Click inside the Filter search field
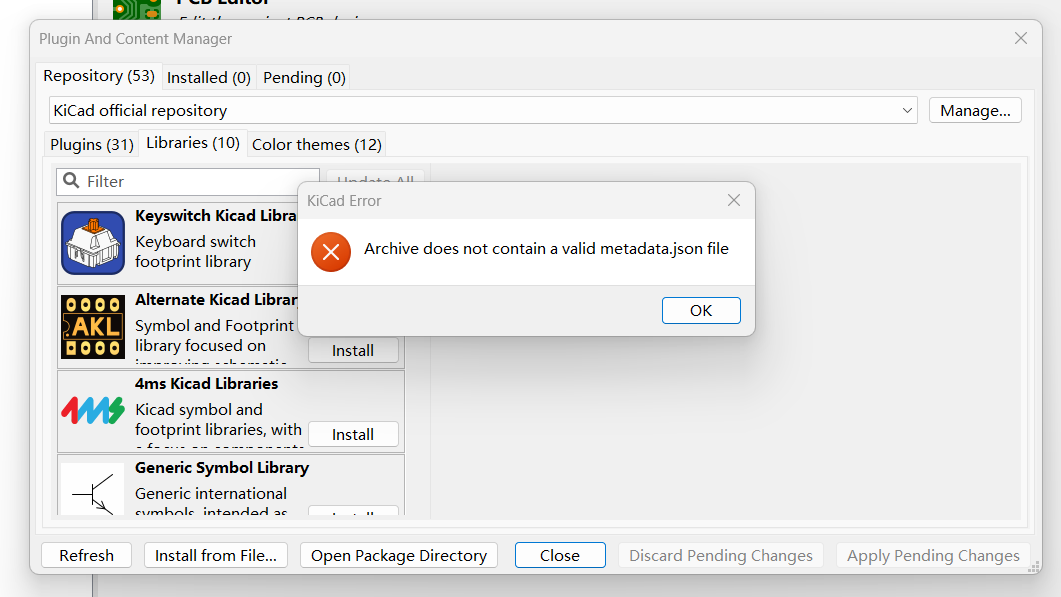1061x597 pixels. point(180,181)
